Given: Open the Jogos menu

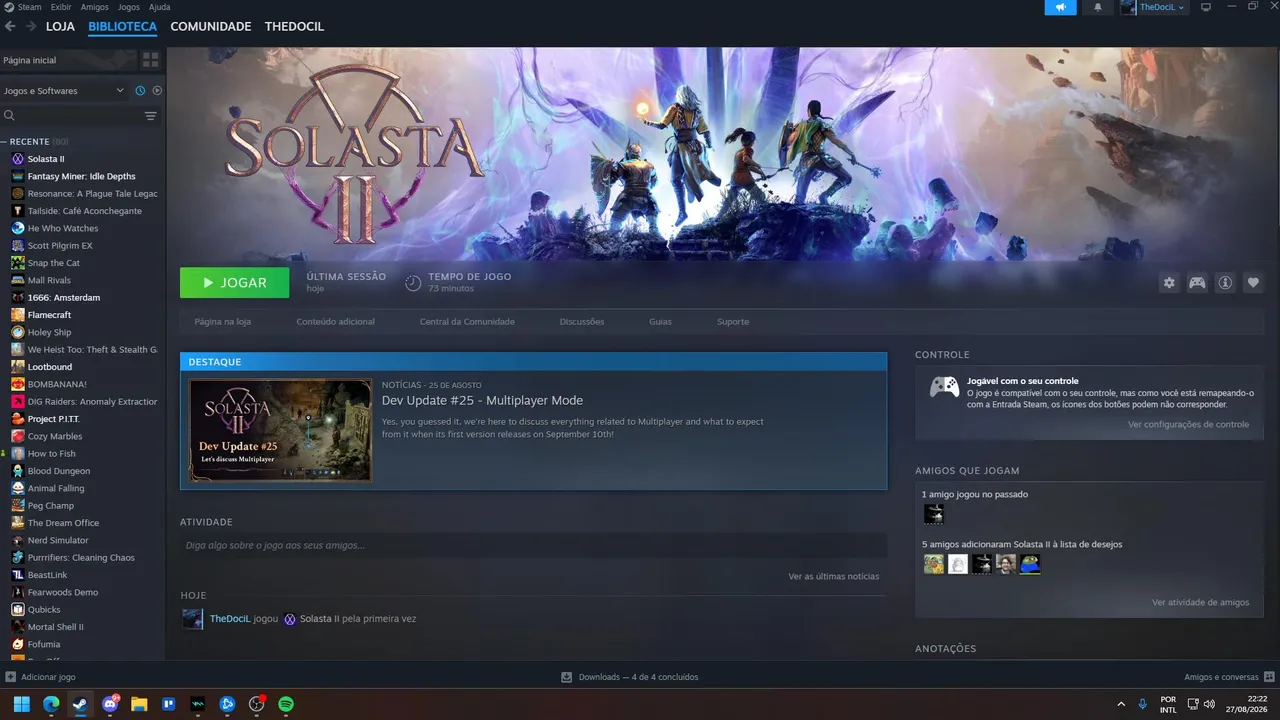Looking at the screenshot, I should click(129, 7).
